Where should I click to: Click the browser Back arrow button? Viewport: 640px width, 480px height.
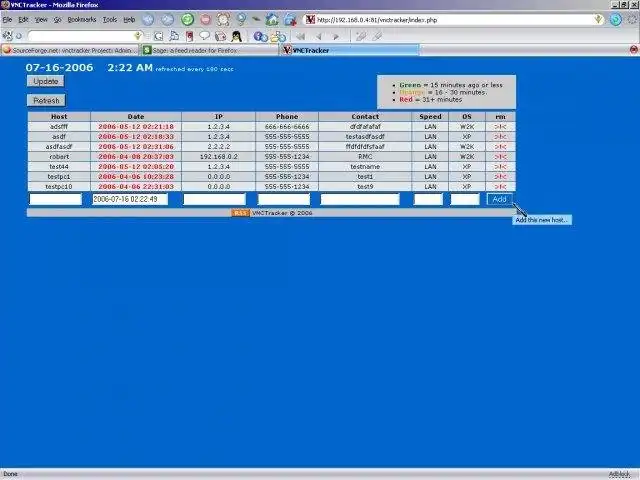click(148, 19)
